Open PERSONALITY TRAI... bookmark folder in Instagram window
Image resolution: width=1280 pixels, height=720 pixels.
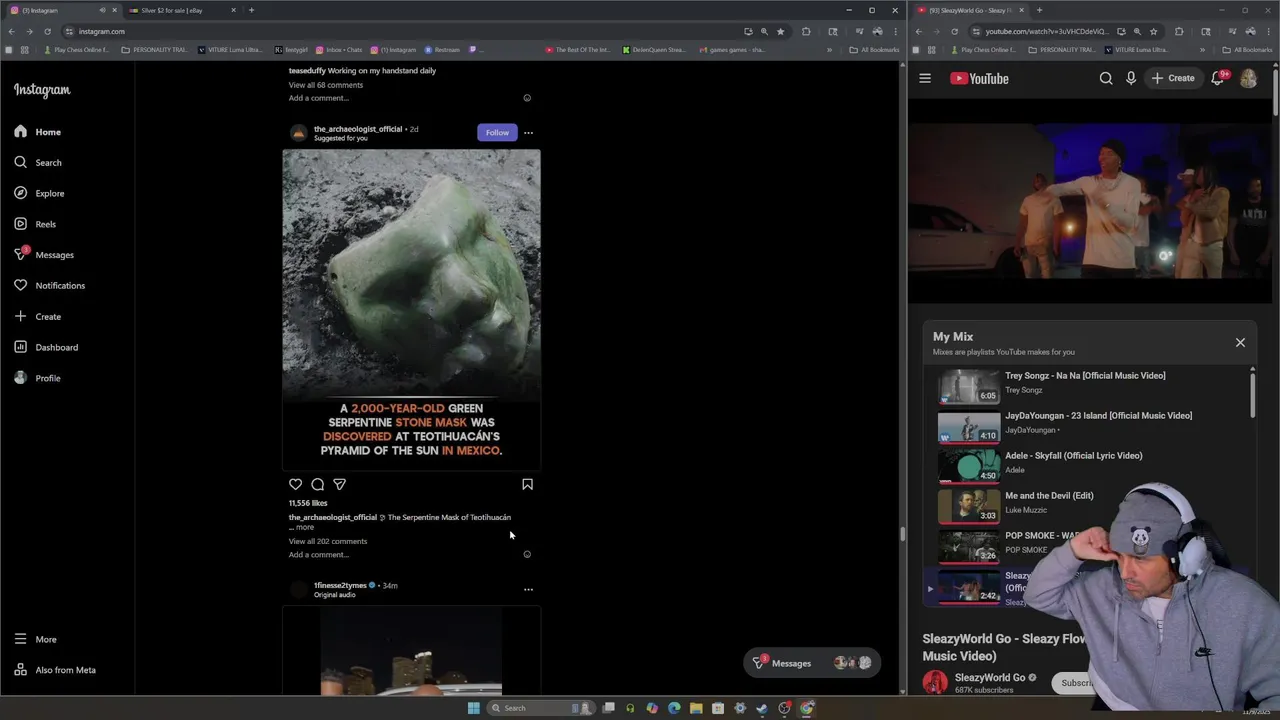155,49
